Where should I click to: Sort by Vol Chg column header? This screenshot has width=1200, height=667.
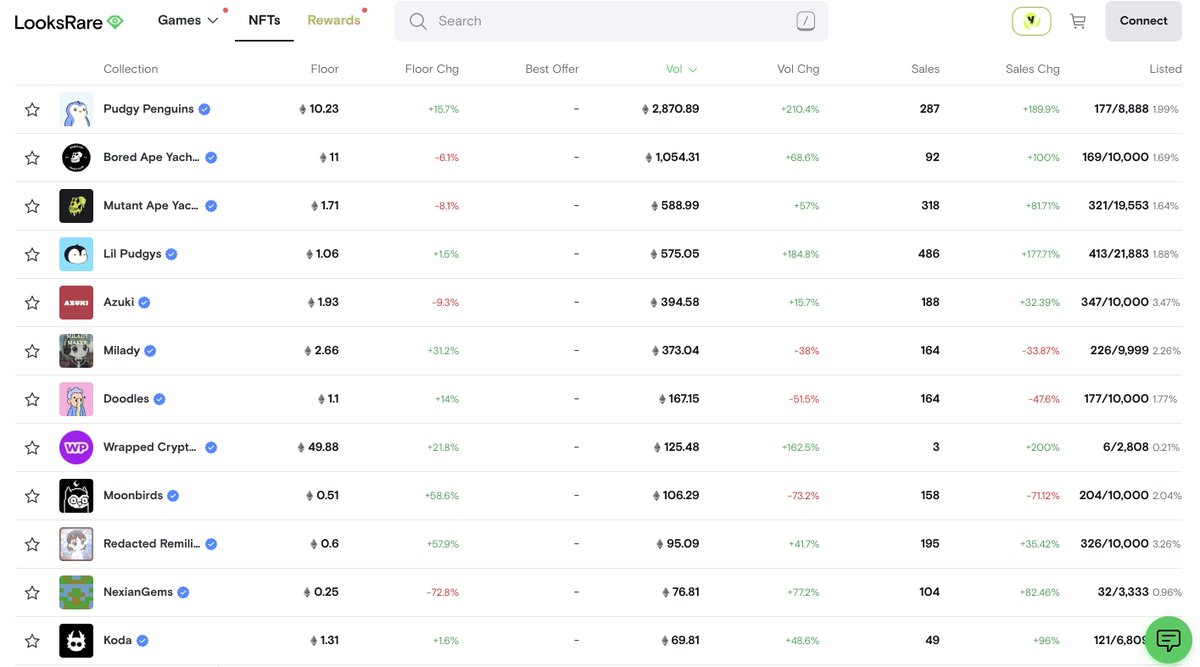(798, 69)
